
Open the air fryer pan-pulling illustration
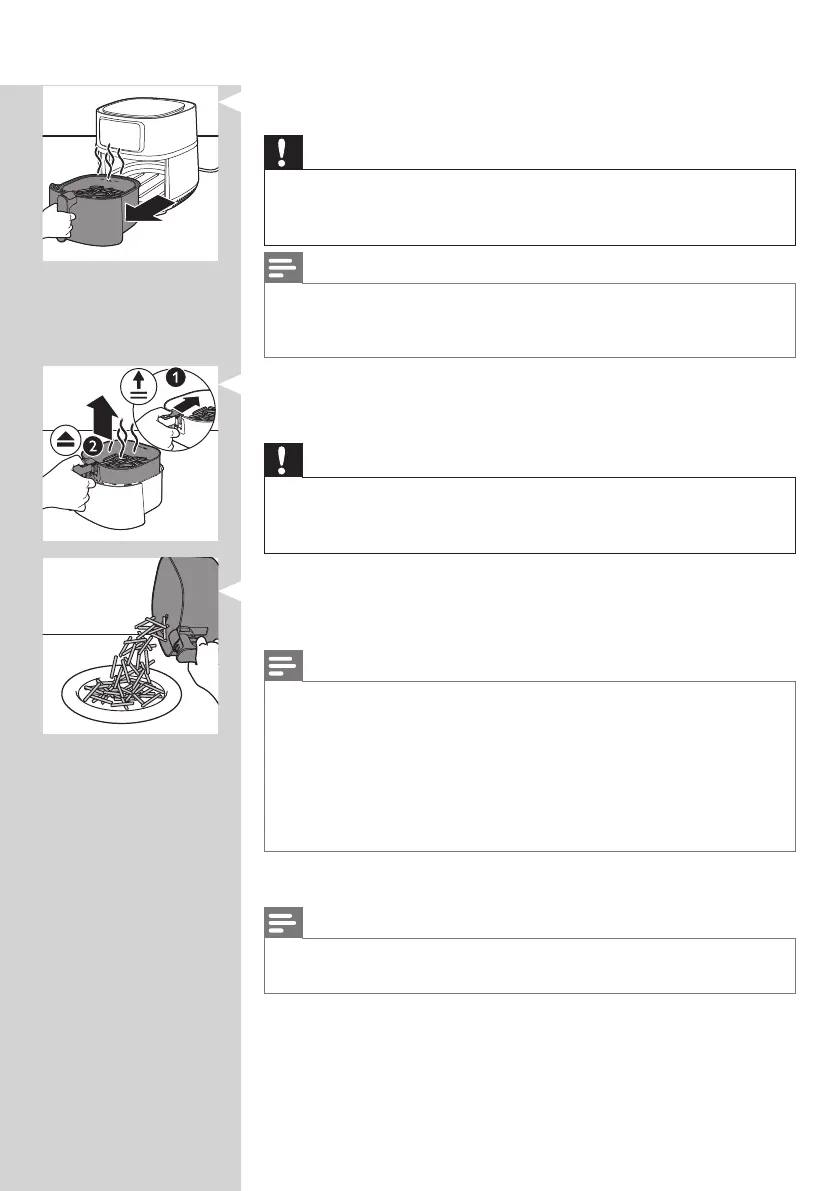131,174
